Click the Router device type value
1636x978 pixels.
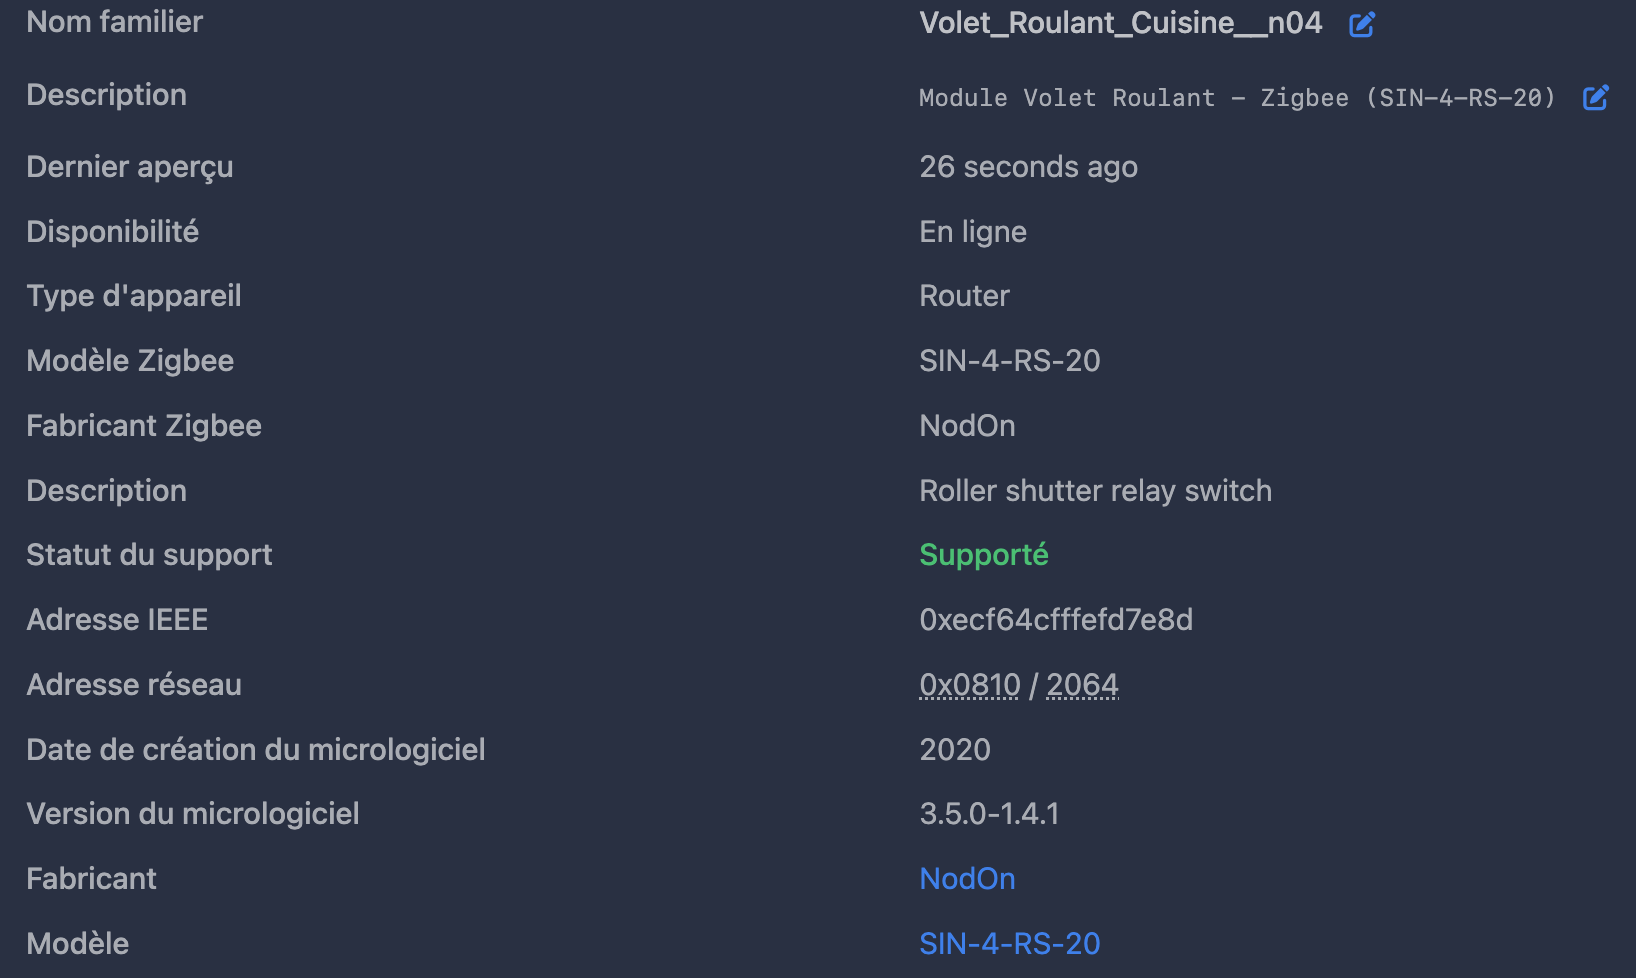click(x=964, y=296)
